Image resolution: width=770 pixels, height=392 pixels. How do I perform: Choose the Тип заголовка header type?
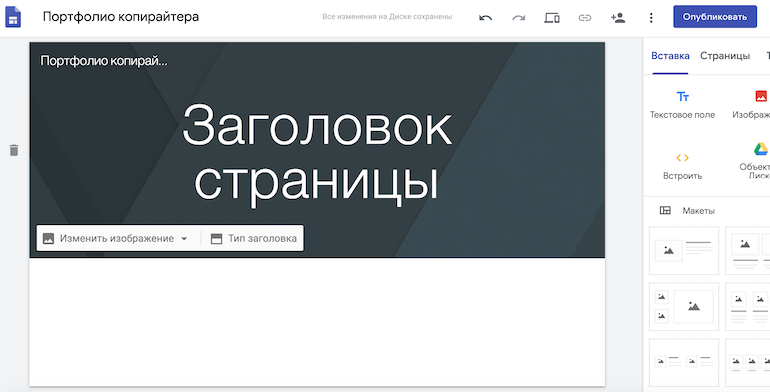point(253,238)
